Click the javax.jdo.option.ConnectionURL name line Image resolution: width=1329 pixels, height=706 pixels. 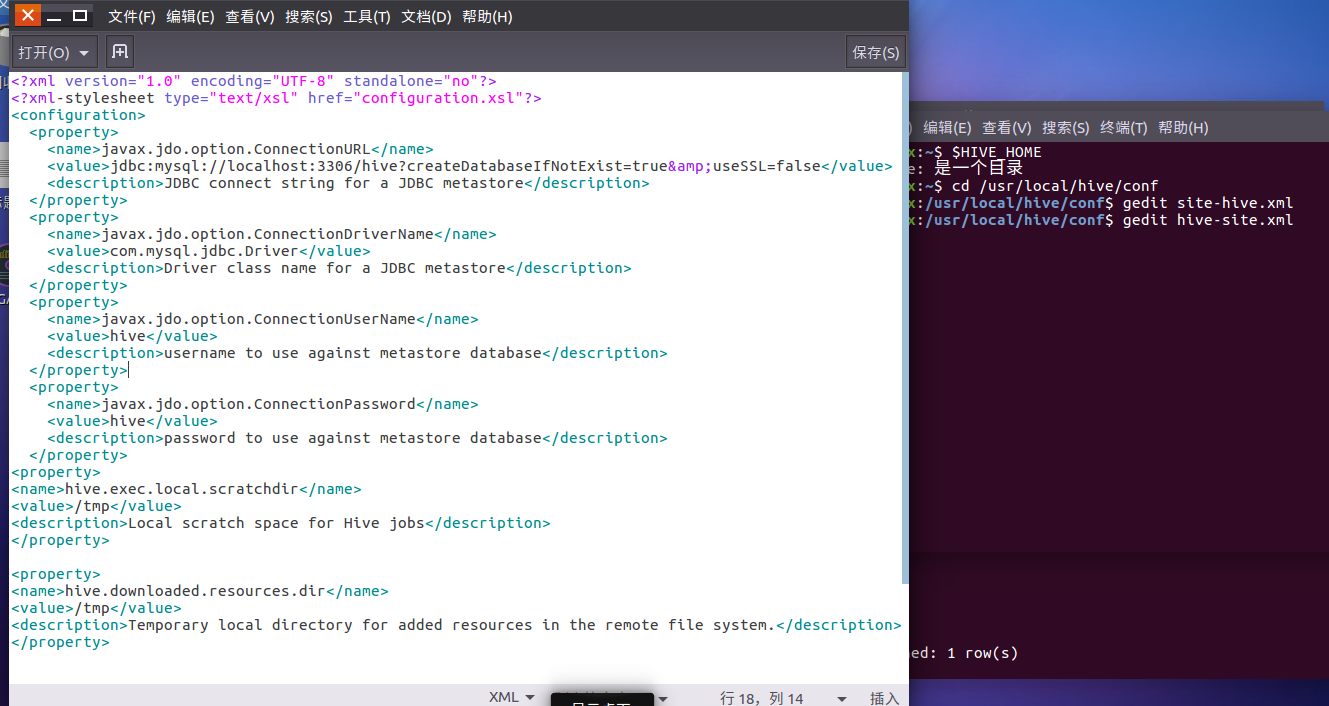coord(240,149)
